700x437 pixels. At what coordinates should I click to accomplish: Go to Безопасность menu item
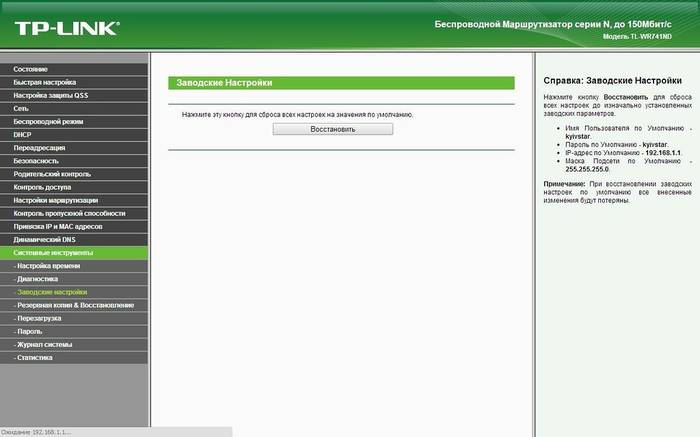pyautogui.click(x=74, y=161)
